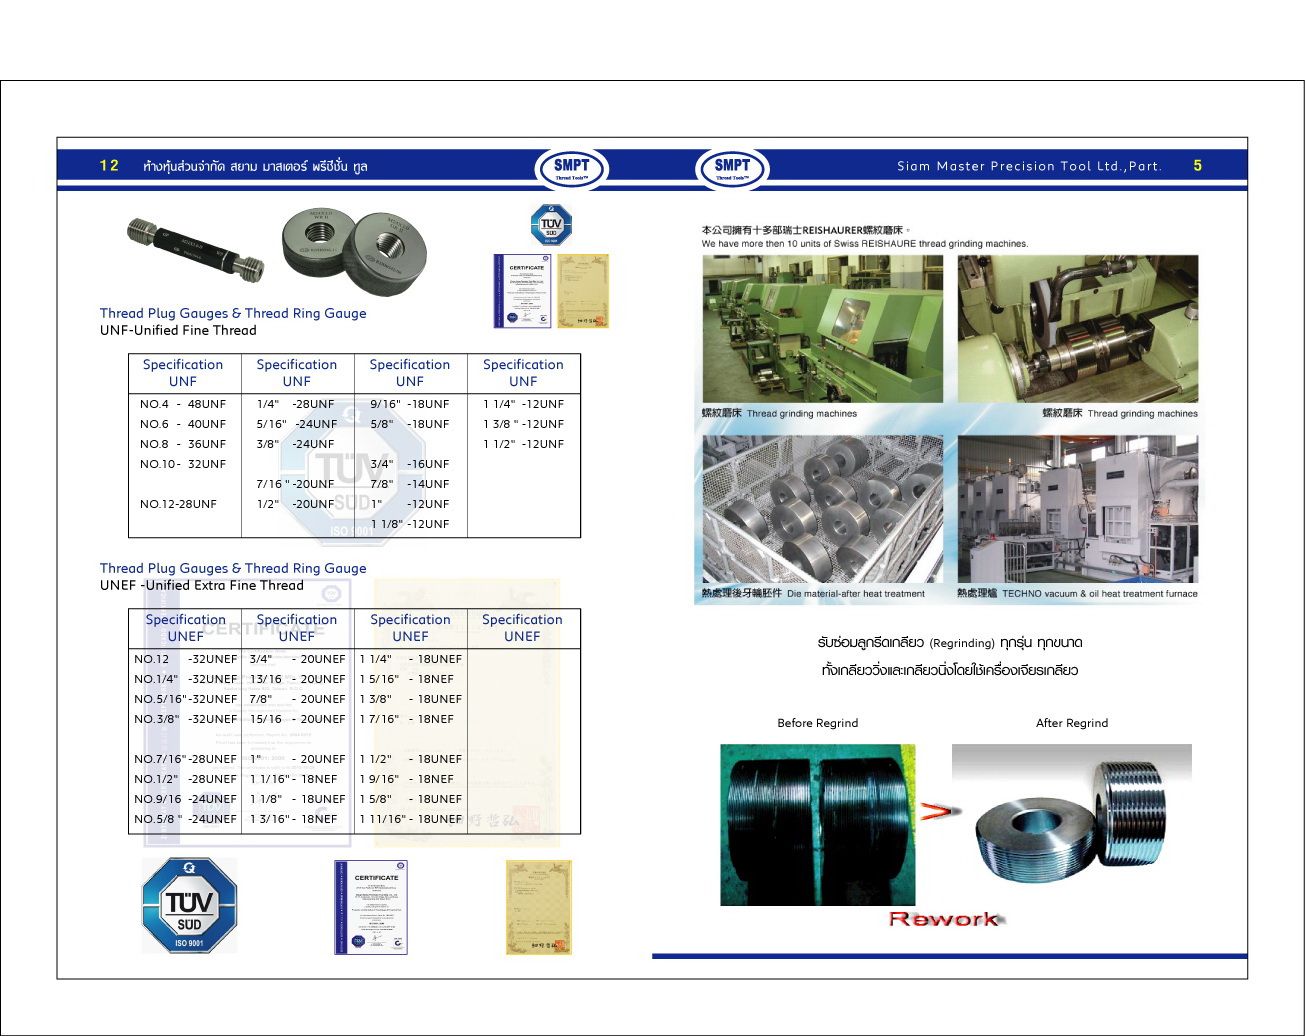Click the cell 'NO.5/8 " -24UNEF'
This screenshot has width=1305, height=1036.
(x=186, y=819)
